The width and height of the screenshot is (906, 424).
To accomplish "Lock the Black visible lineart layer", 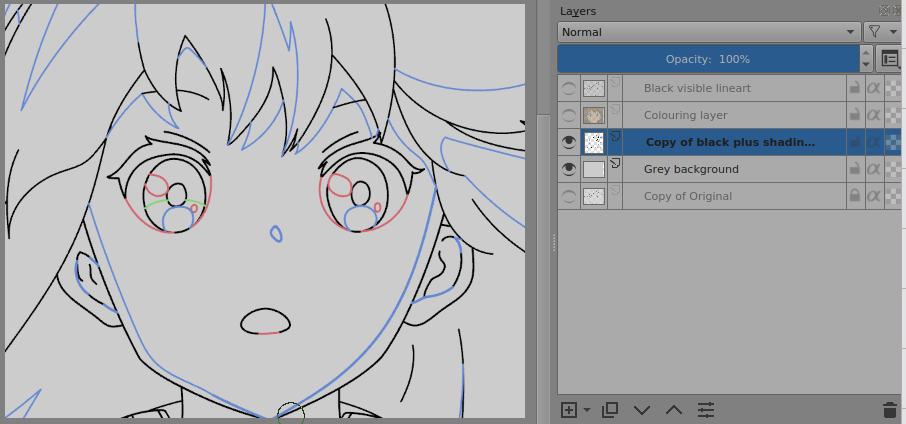I will (x=855, y=88).
